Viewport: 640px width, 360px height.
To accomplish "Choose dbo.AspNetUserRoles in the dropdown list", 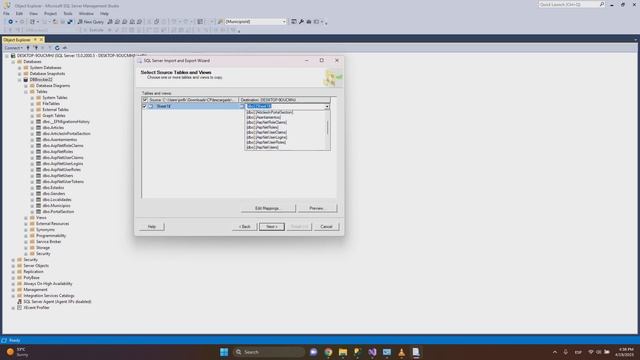I will pos(266,142).
